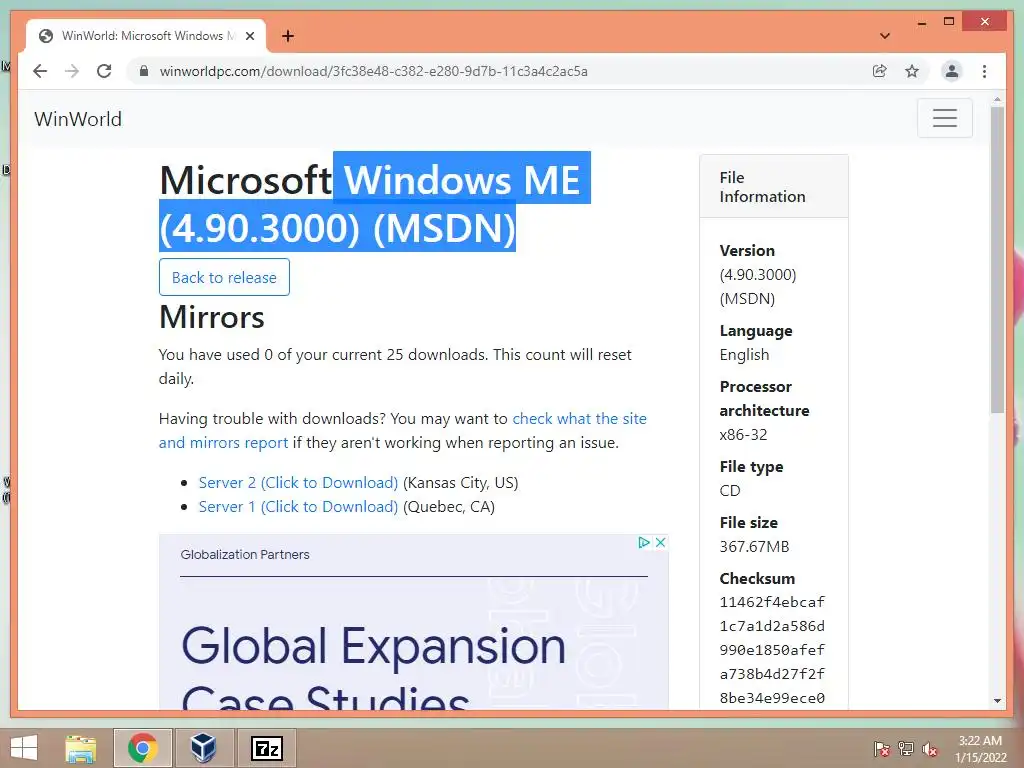Reload the WinWorld page
The width and height of the screenshot is (1024, 768).
pyautogui.click(x=104, y=71)
